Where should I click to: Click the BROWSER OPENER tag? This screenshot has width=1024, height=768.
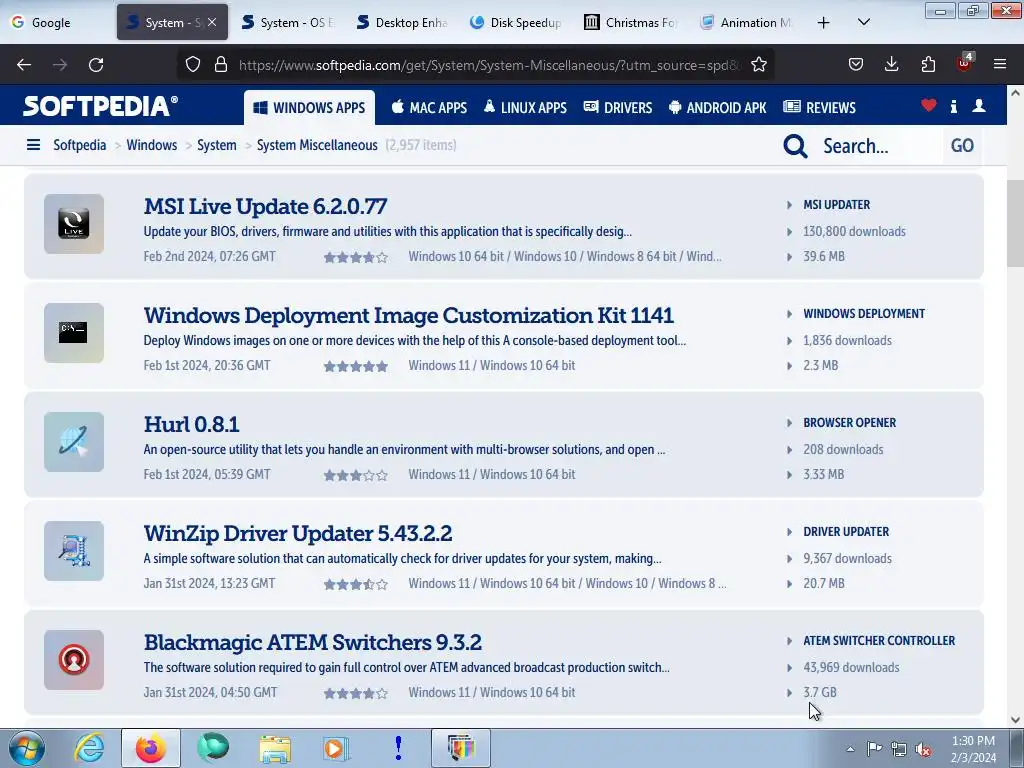[850, 423]
